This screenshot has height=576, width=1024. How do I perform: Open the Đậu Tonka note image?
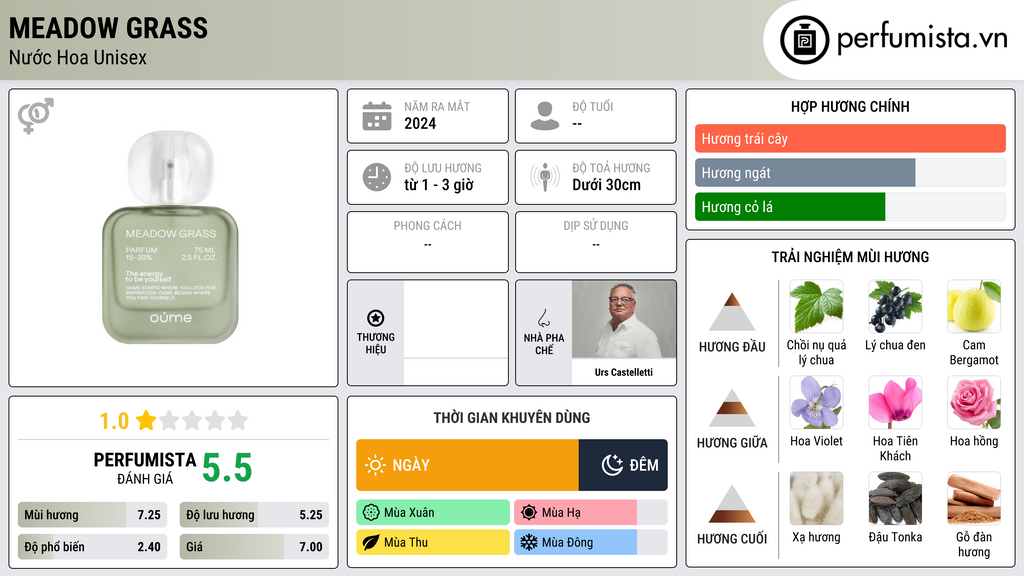[895, 499]
